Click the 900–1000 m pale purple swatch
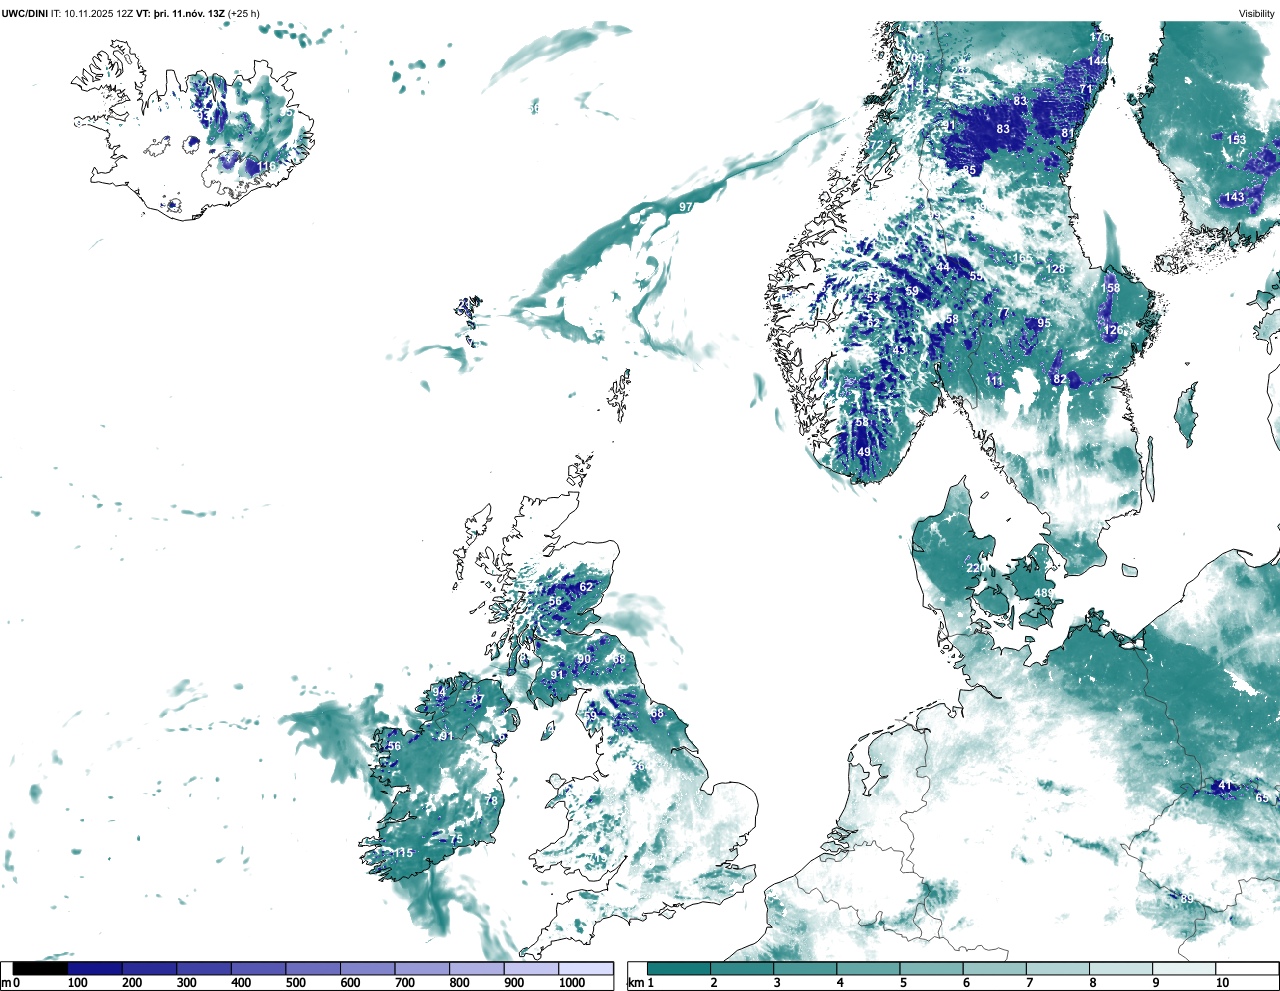 click(531, 968)
